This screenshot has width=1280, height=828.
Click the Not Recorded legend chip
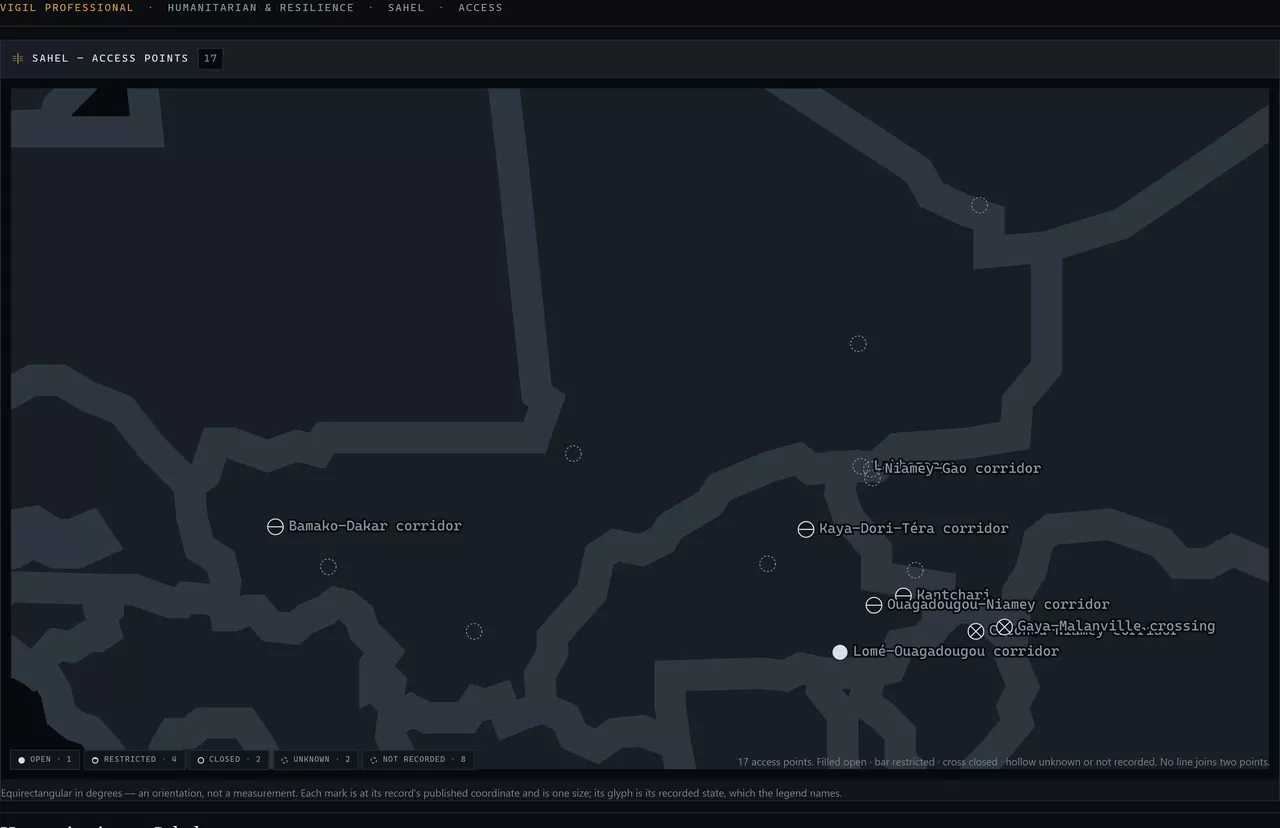pyautogui.click(x=418, y=760)
